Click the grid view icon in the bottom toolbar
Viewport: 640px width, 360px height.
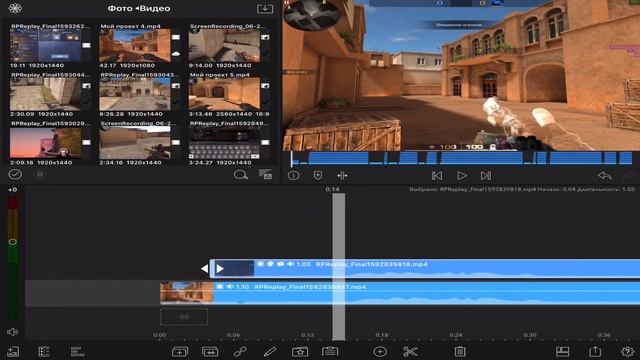point(77,351)
